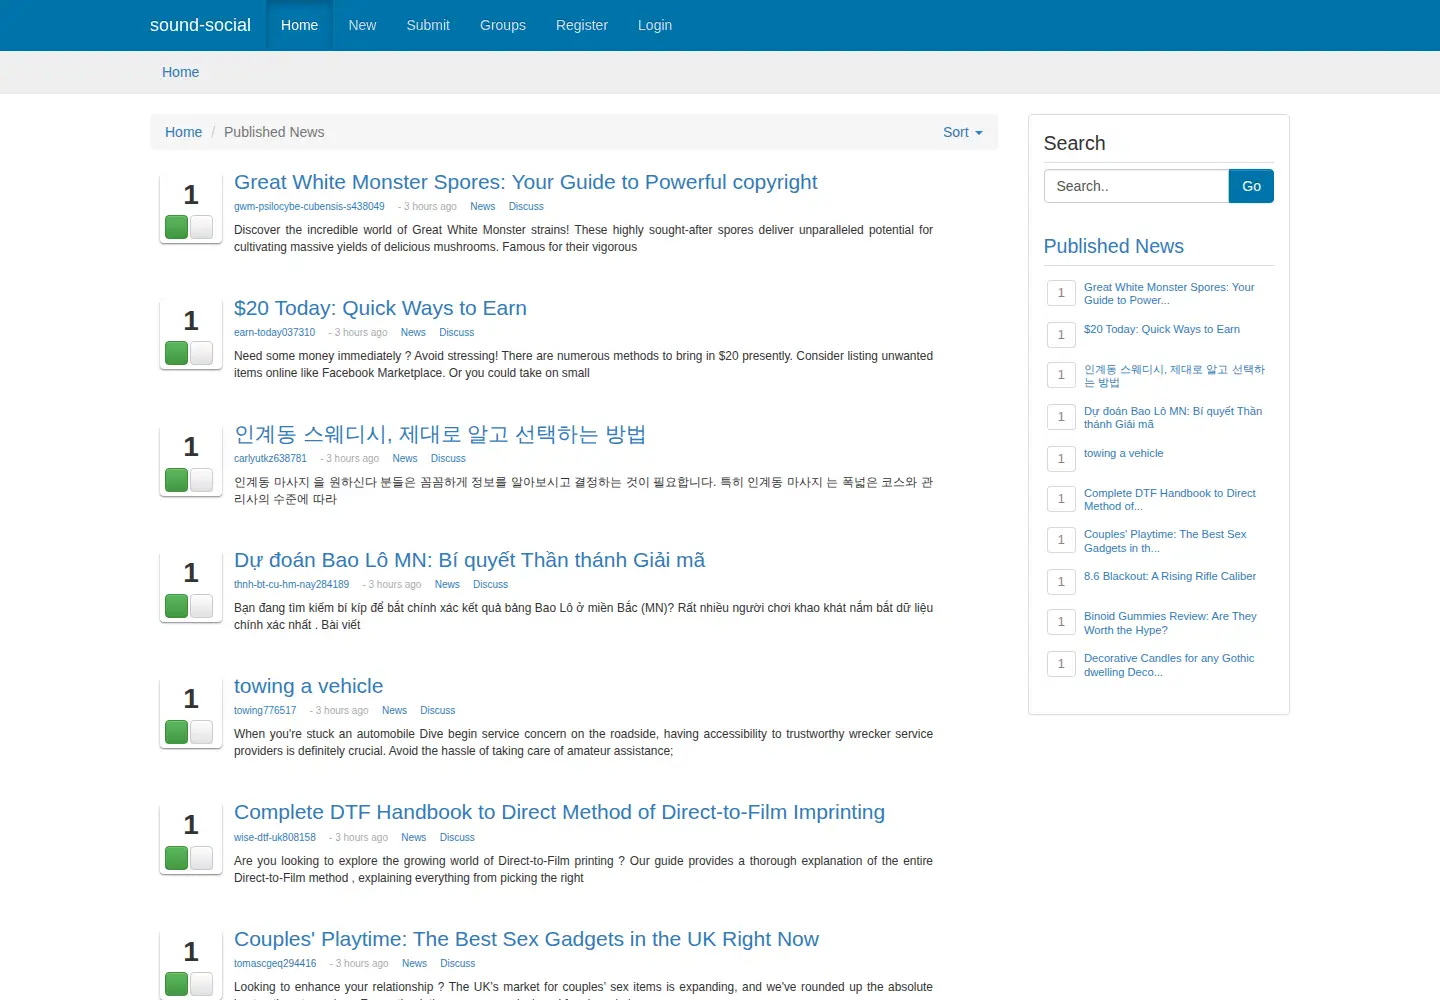Viewport: 1440px width, 1000px height.
Task: View user carlyutkz638781 profile
Action: [270, 459]
